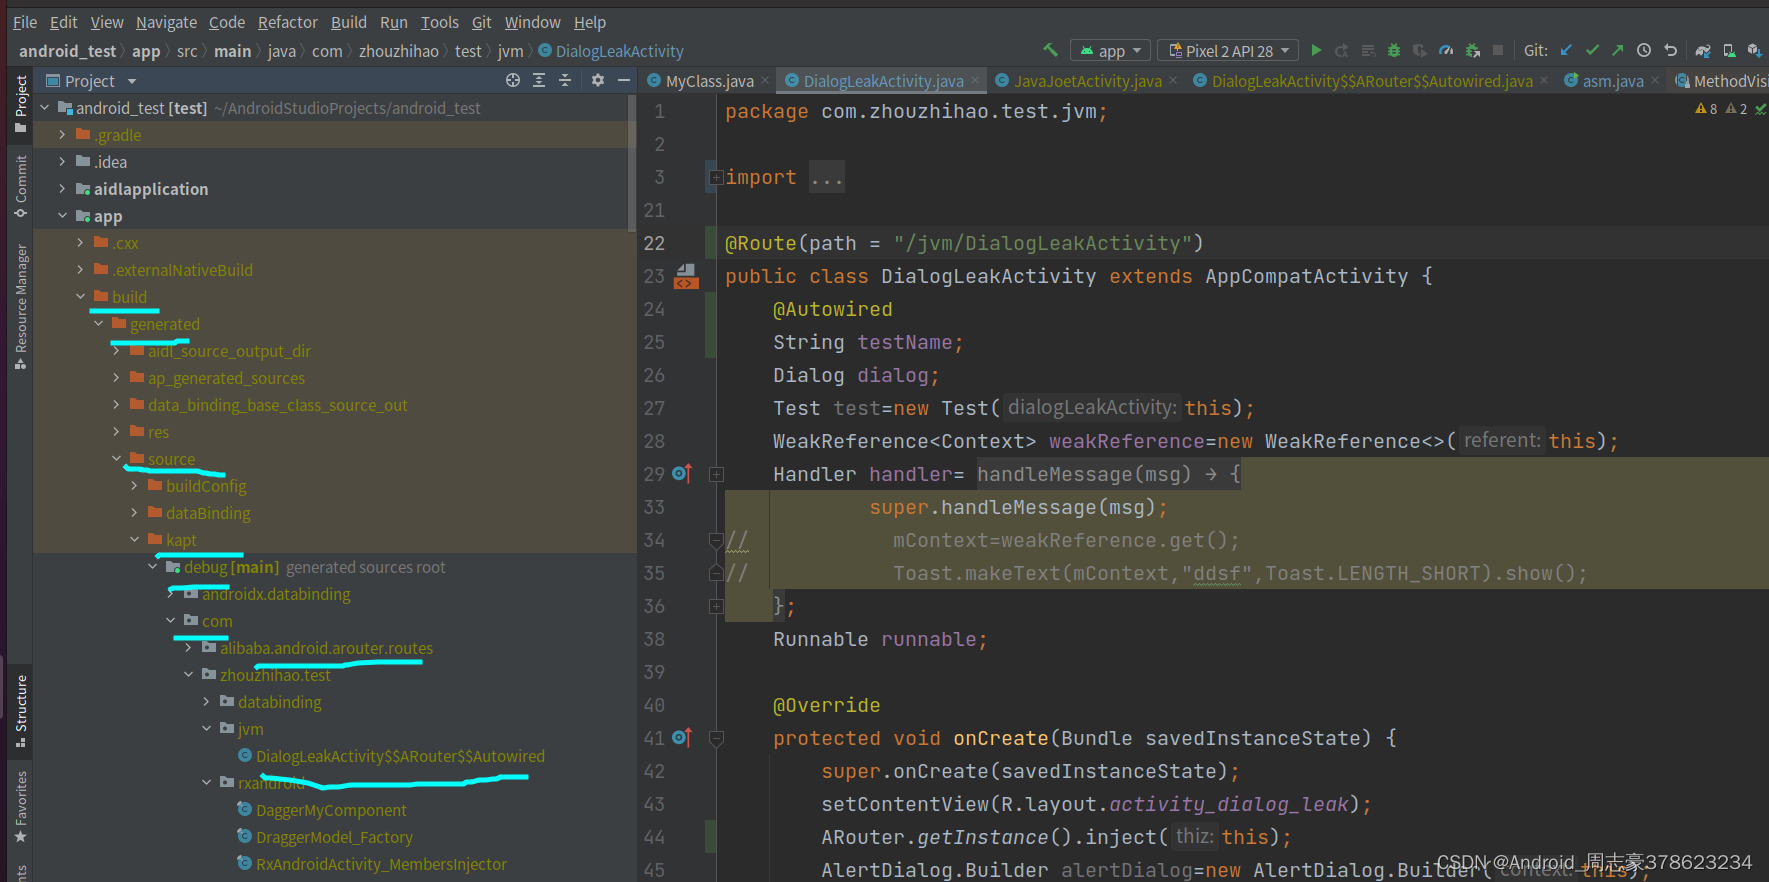Expand the alibaba.android.arouter.routes package

click(188, 647)
